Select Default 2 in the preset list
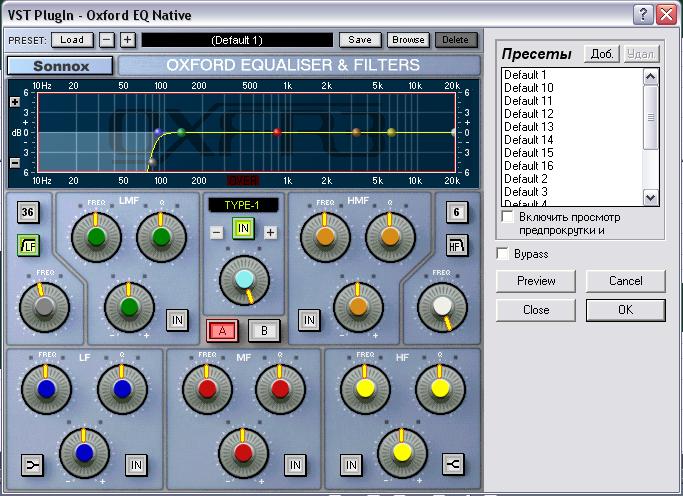The width and height of the screenshot is (683, 496). (572, 179)
